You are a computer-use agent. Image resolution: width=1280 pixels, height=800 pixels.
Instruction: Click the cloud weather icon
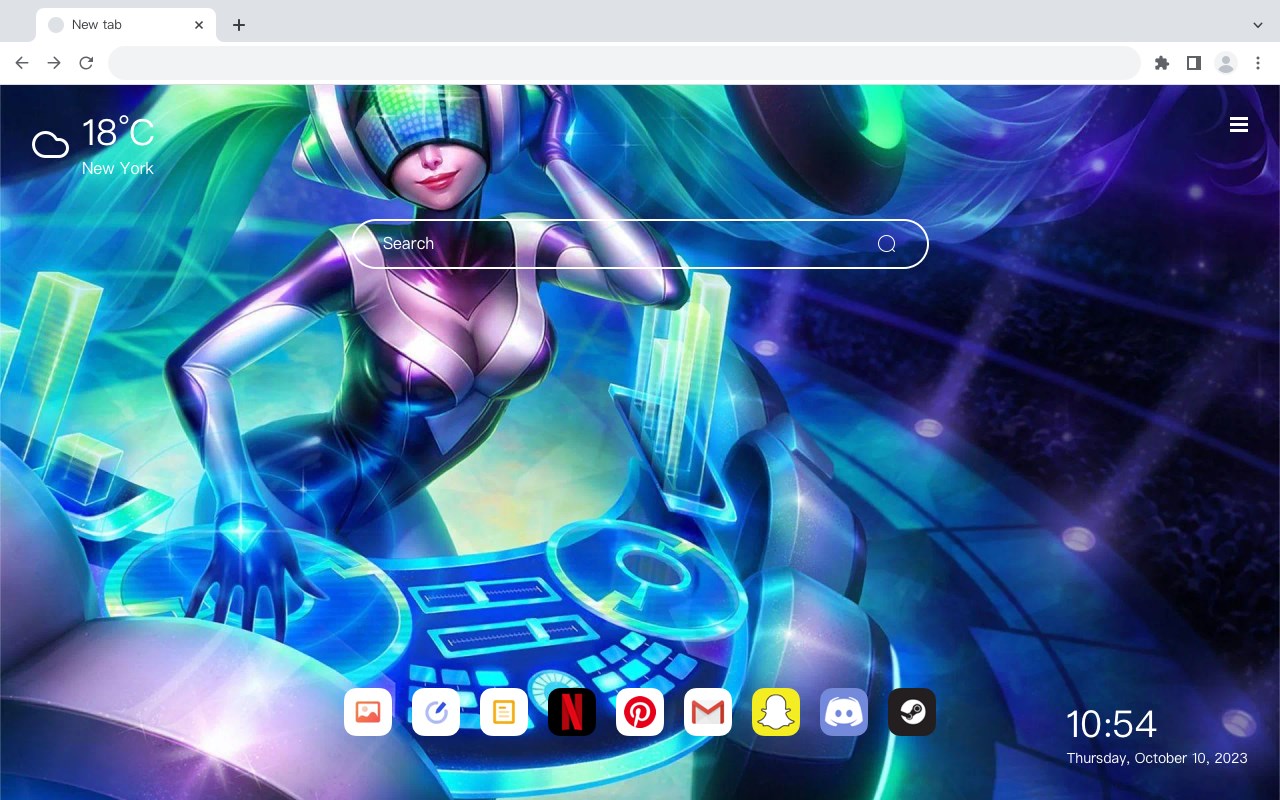[x=50, y=145]
